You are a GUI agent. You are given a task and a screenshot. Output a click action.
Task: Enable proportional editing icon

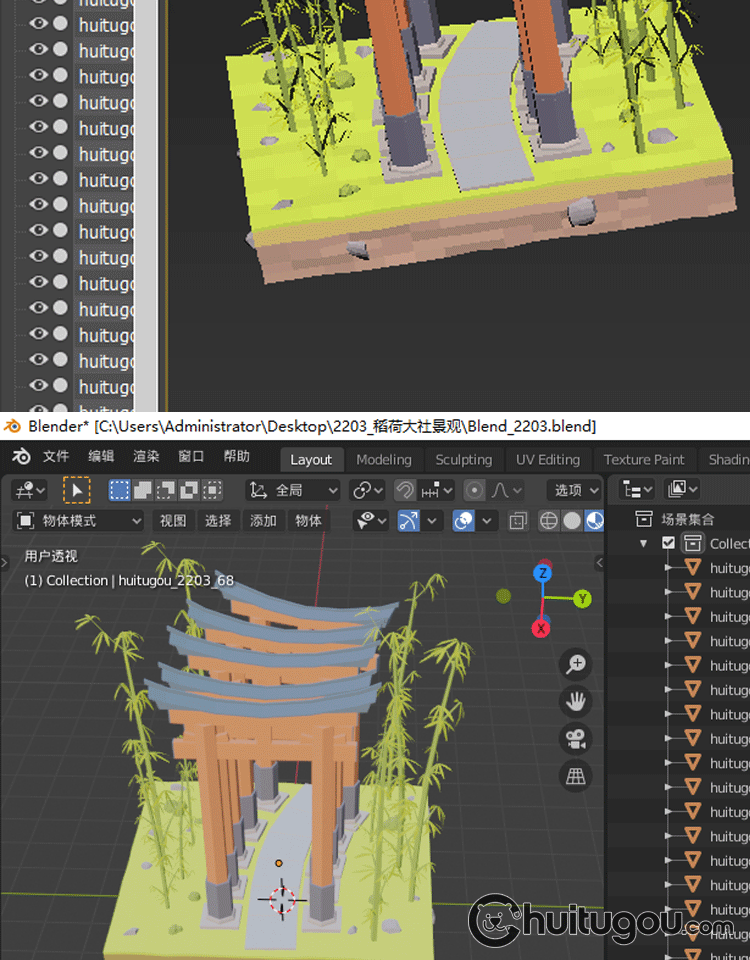475,490
